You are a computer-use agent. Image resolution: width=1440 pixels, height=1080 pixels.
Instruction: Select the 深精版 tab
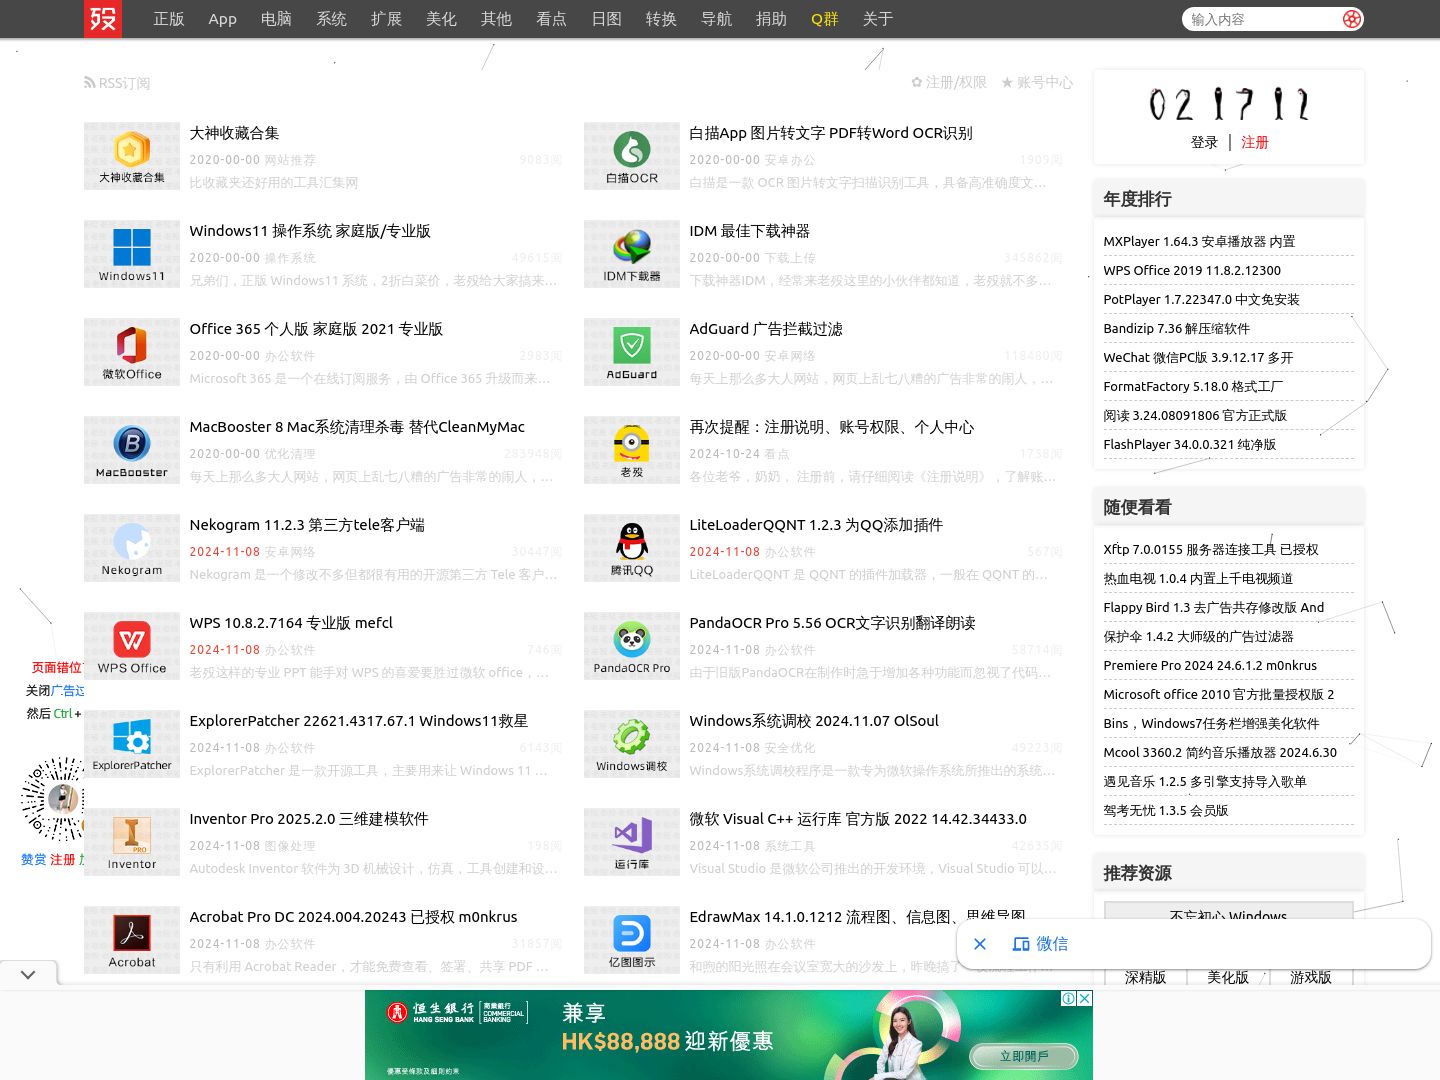1146,978
